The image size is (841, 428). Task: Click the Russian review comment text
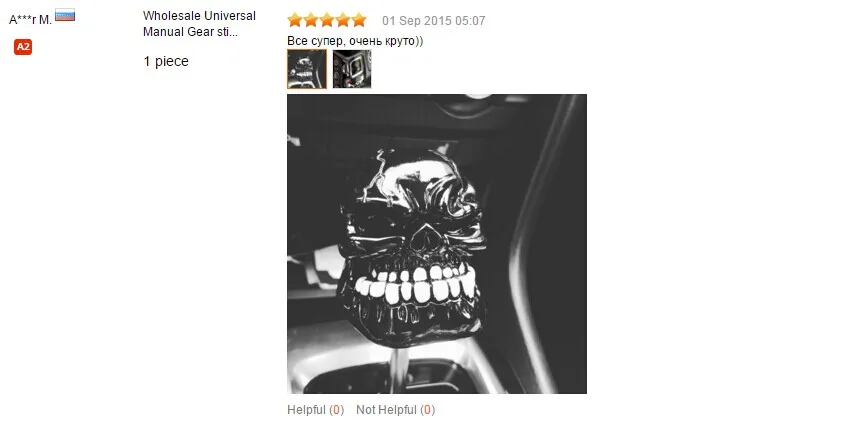click(x=355, y=41)
